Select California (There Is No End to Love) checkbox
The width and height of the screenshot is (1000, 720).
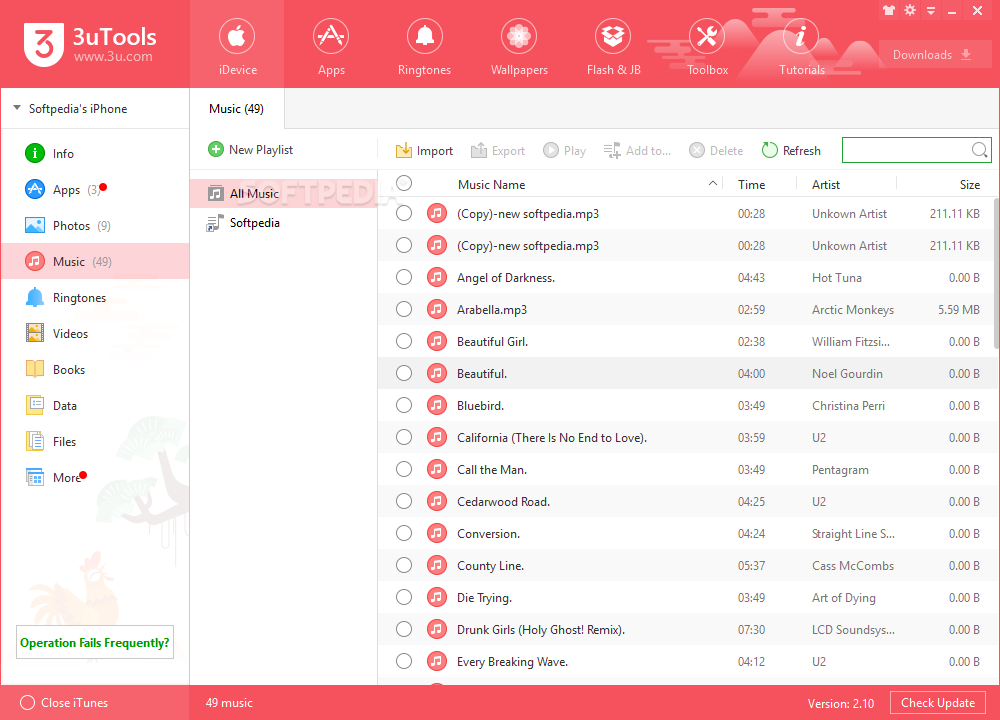click(x=404, y=437)
